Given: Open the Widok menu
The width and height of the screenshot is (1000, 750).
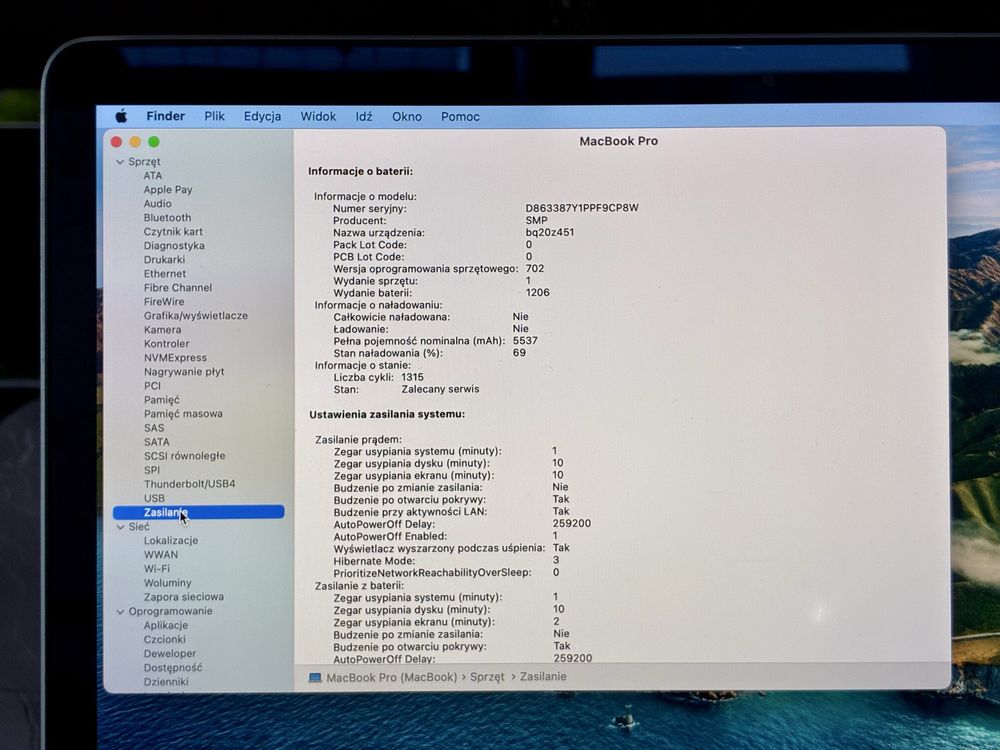Looking at the screenshot, I should (318, 117).
